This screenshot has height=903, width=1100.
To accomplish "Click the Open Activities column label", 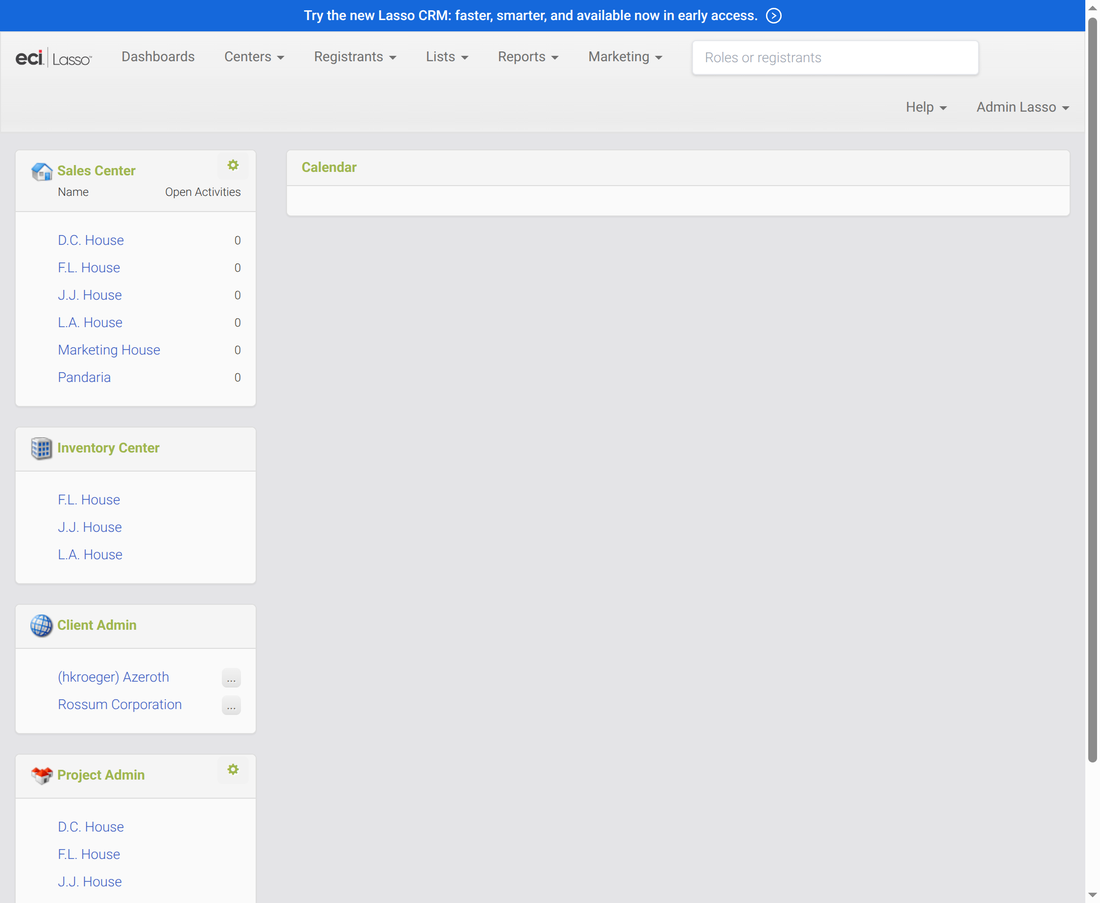I will (203, 192).
